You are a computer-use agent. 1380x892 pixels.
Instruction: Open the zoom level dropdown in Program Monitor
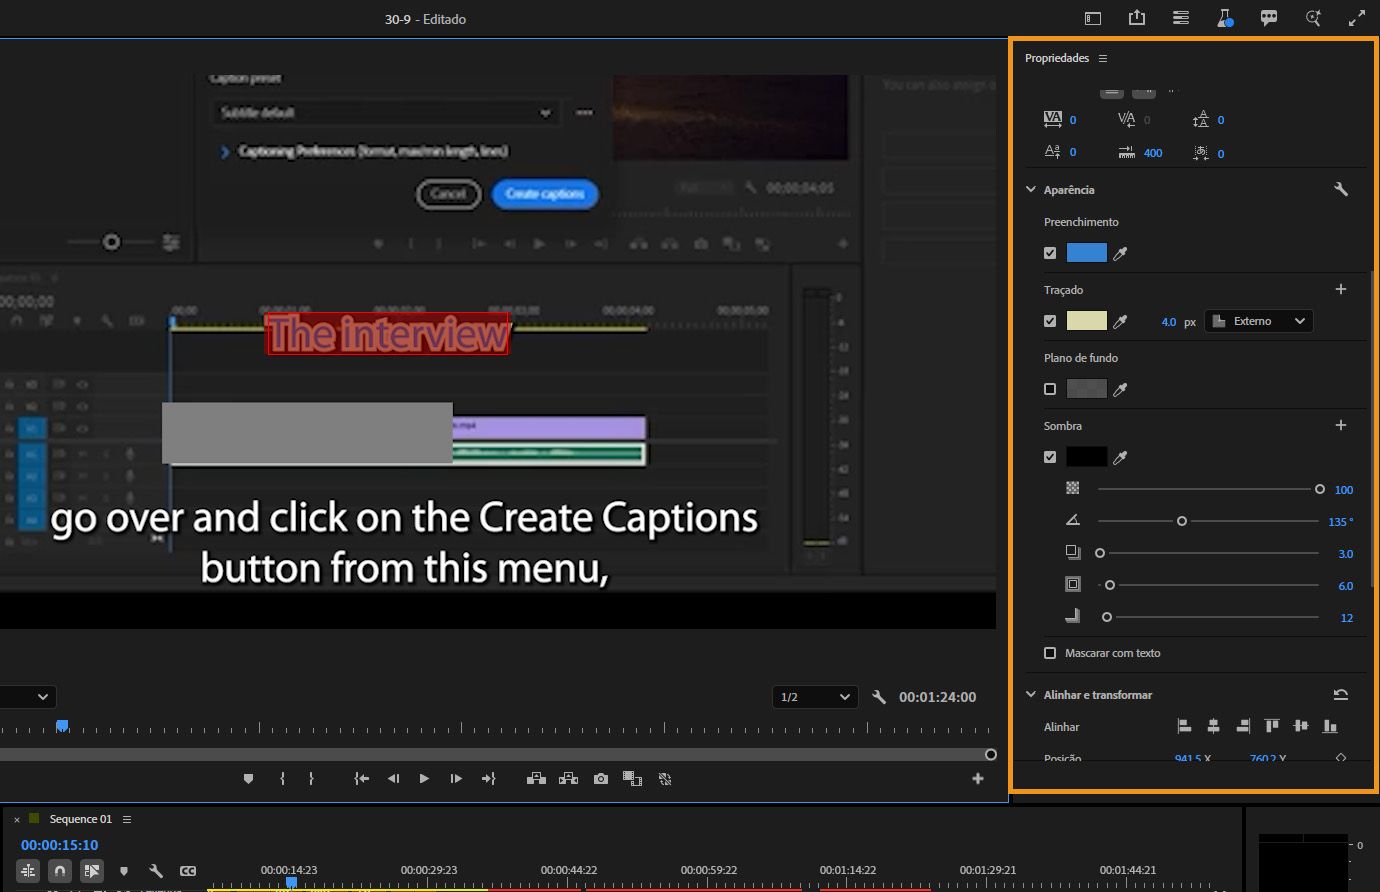[27, 697]
